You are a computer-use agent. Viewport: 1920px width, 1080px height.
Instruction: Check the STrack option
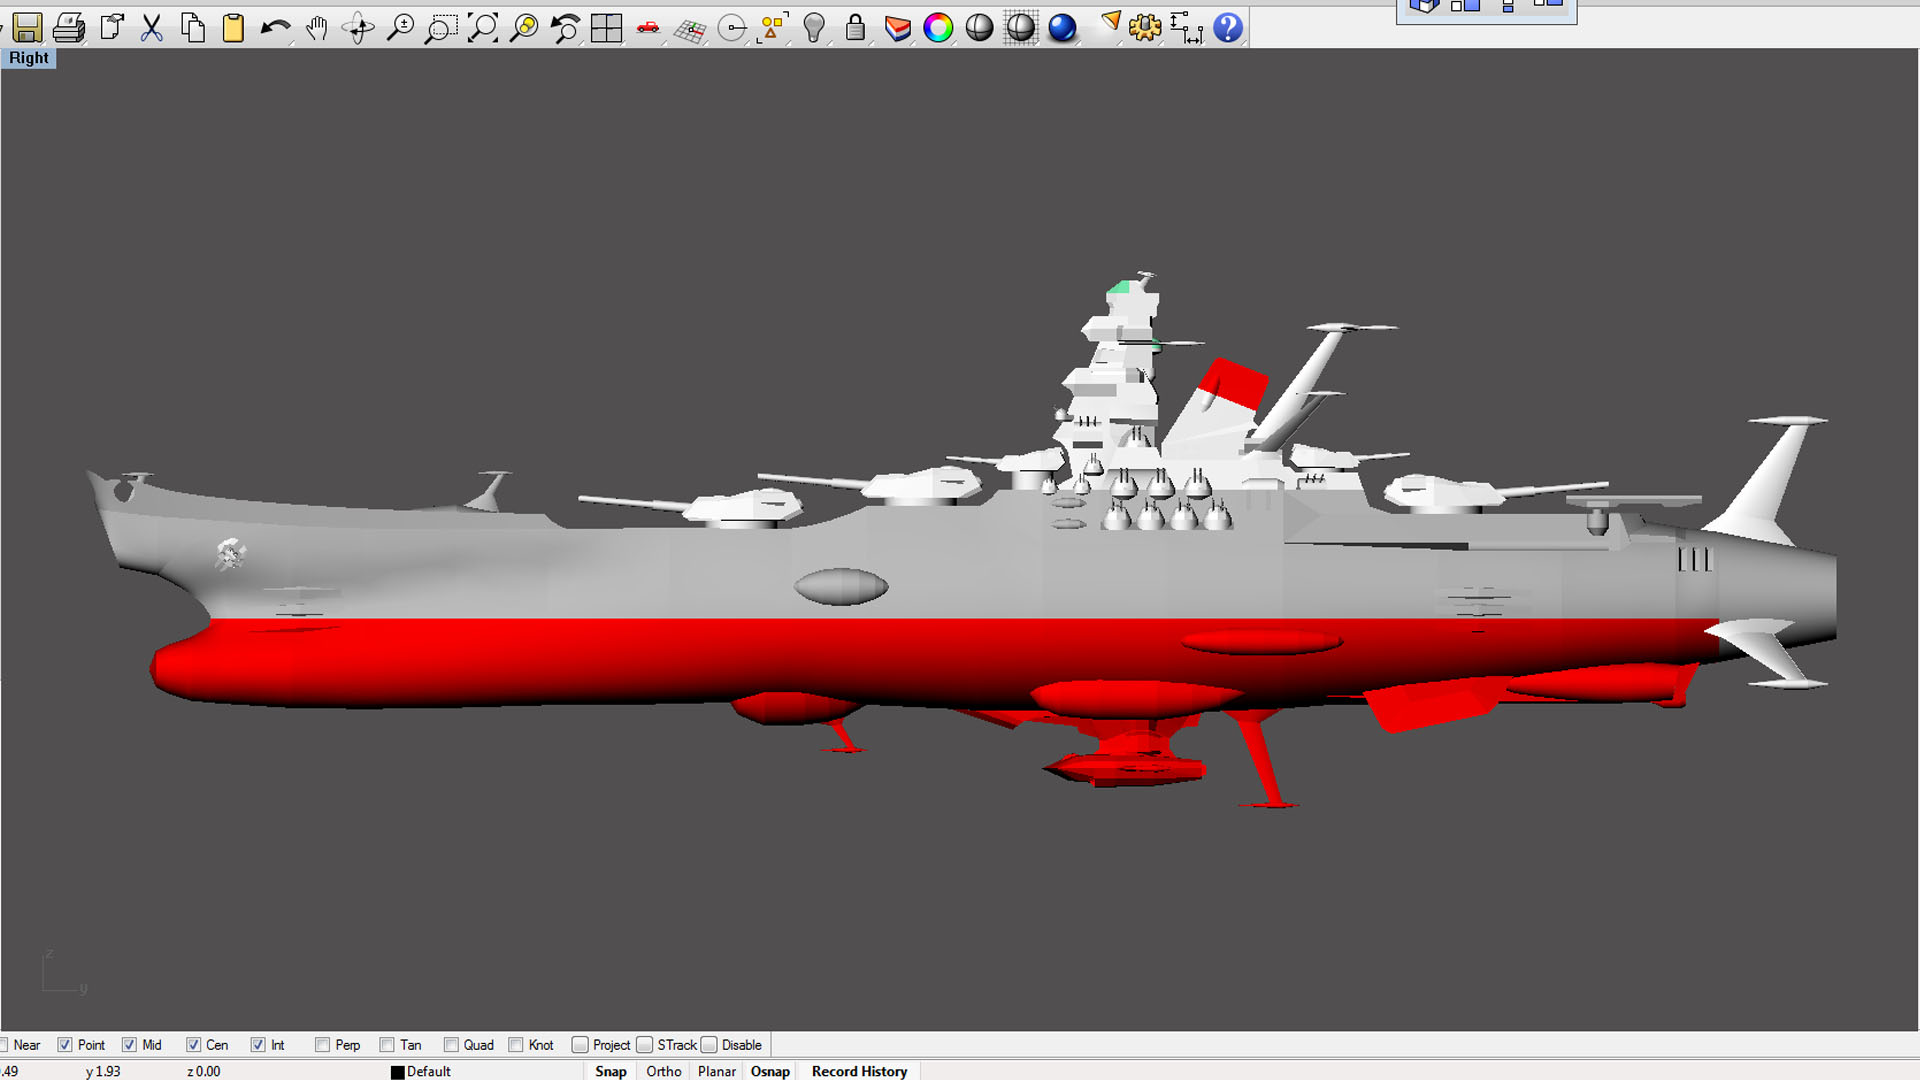coord(645,1045)
